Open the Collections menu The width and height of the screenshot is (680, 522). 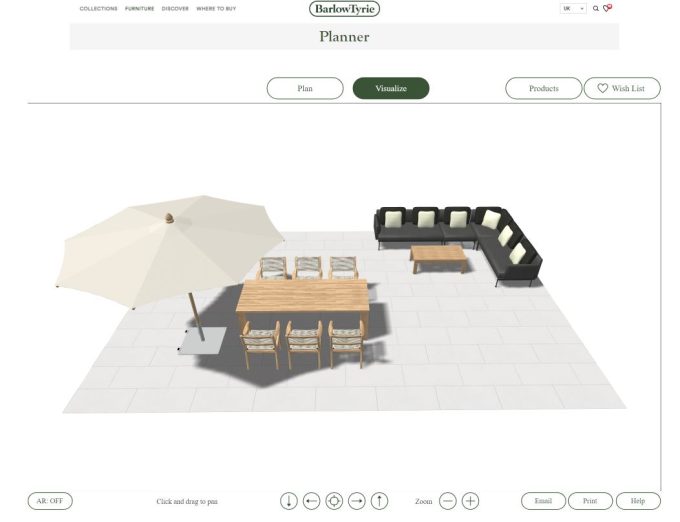(x=98, y=8)
